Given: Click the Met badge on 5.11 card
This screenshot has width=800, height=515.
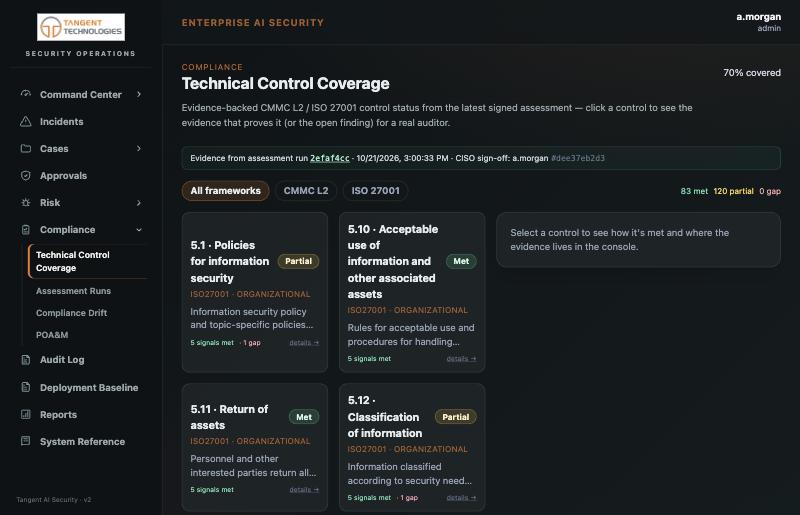Looking at the screenshot, I should click(x=304, y=417).
